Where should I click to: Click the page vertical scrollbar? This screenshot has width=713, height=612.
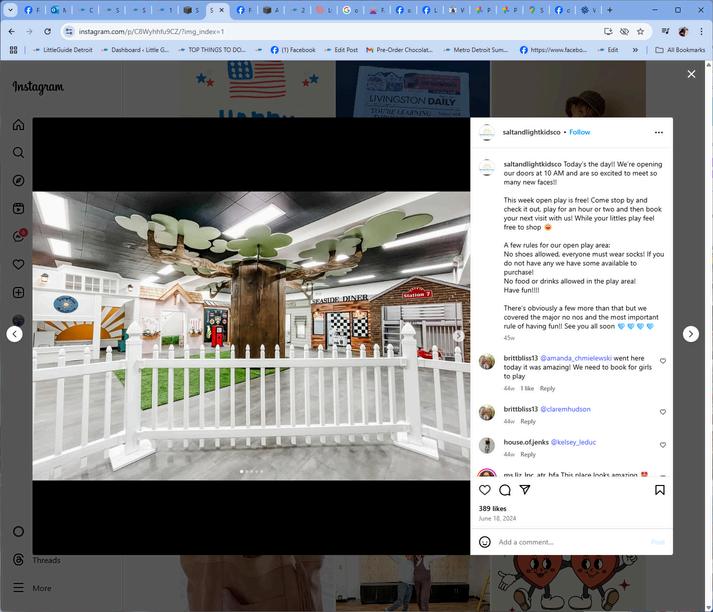709,336
